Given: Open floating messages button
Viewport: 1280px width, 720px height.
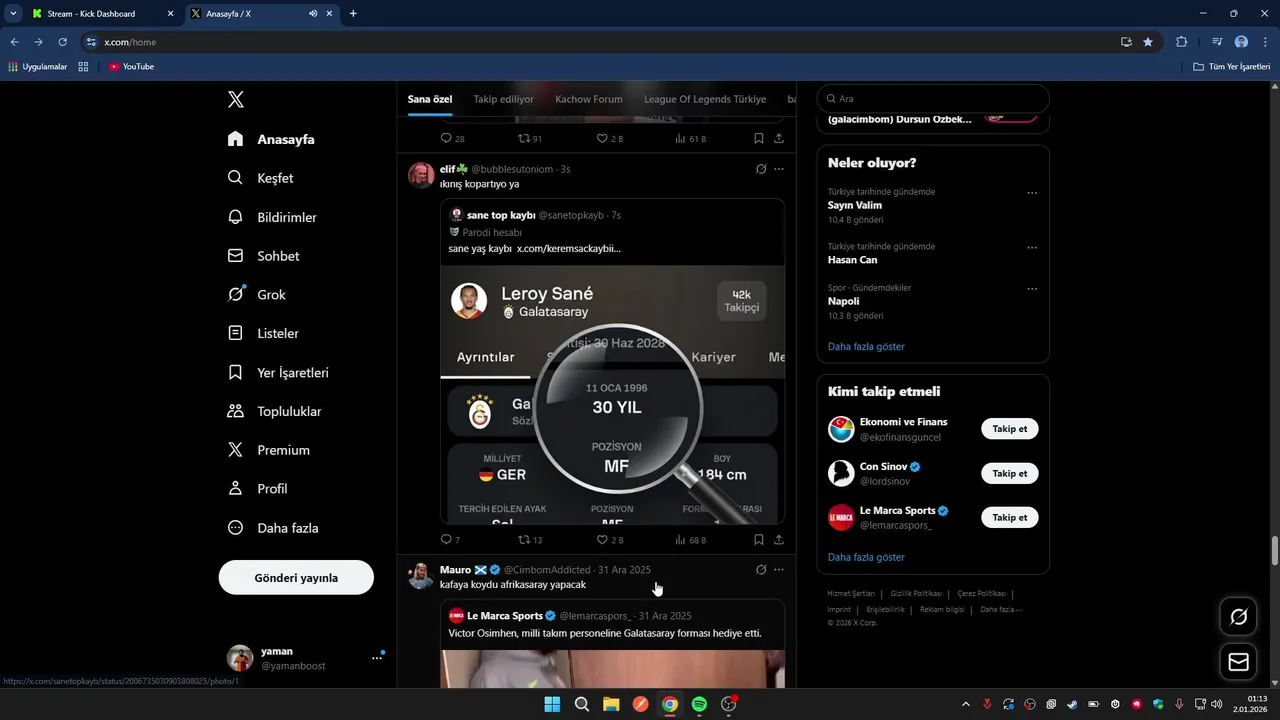Looking at the screenshot, I should 1238,662.
